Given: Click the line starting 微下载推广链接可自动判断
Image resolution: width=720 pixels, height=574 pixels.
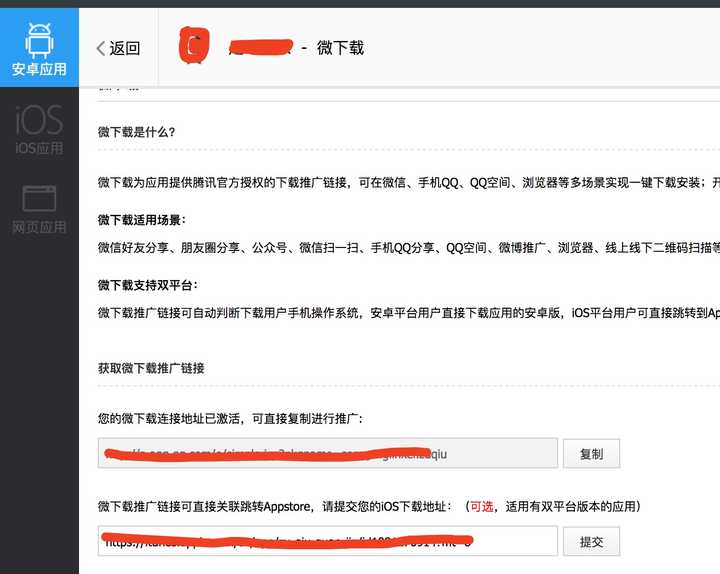Looking at the screenshot, I should [x=409, y=313].
